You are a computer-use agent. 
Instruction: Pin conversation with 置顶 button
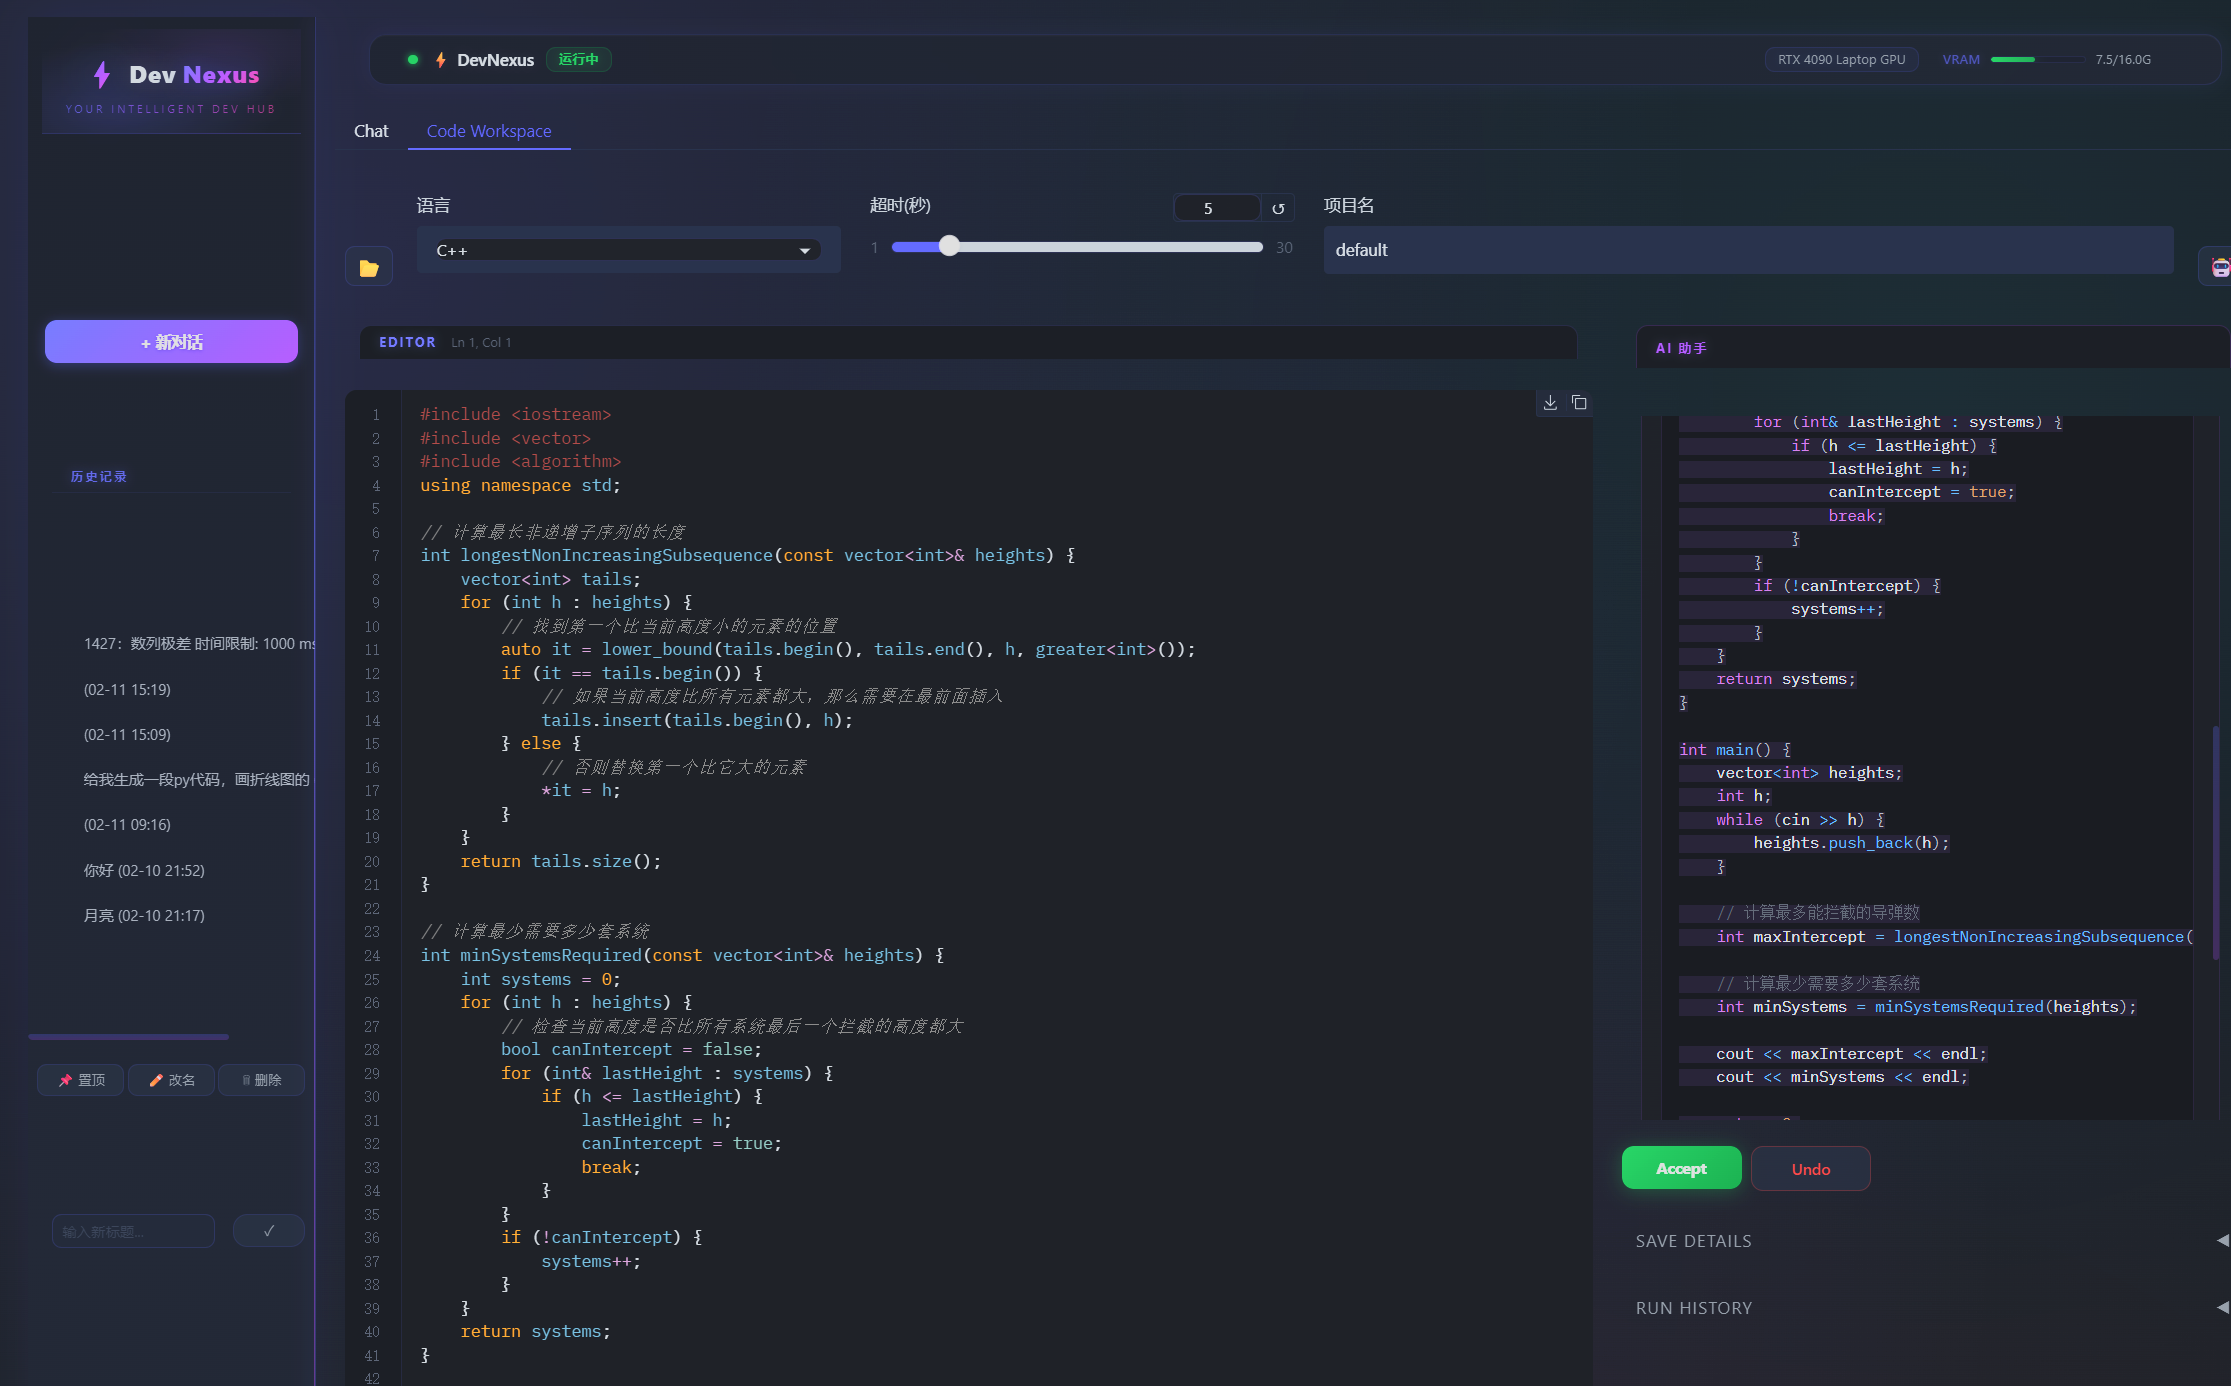pos(81,1080)
